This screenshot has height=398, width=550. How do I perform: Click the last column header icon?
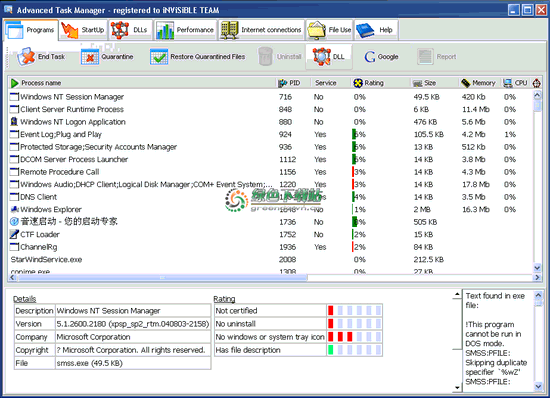(x=536, y=83)
